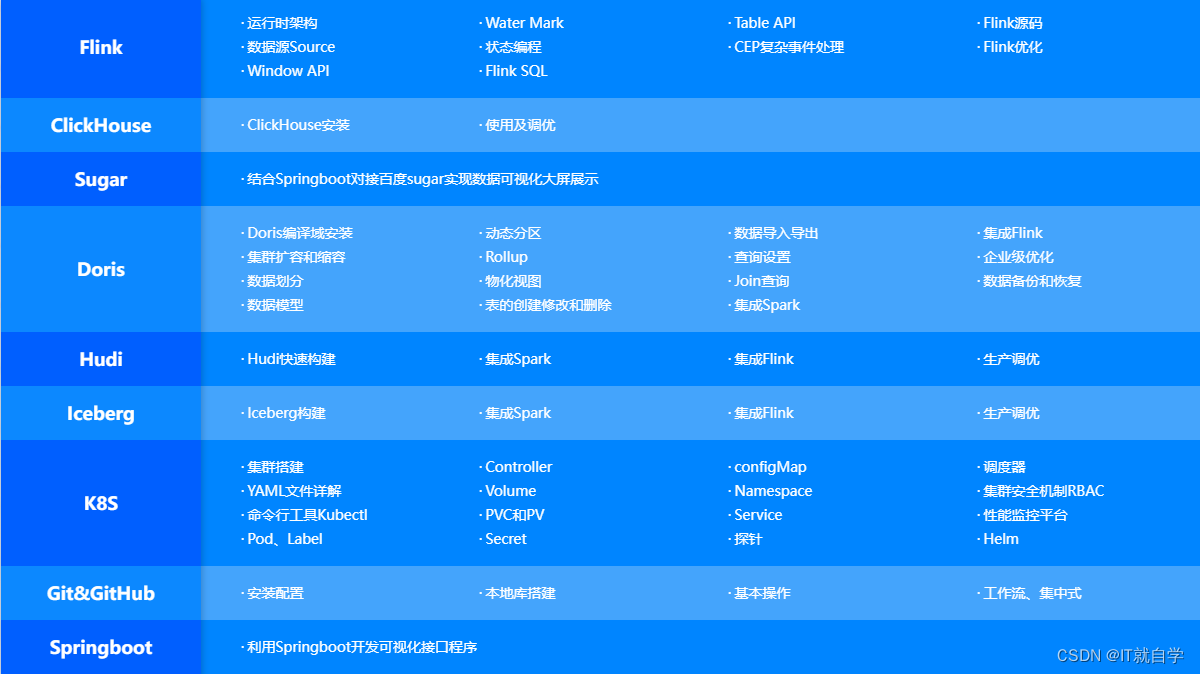Click the topic 'PVC和PV'
Image resolution: width=1200 pixels, height=674 pixels.
[x=515, y=515]
